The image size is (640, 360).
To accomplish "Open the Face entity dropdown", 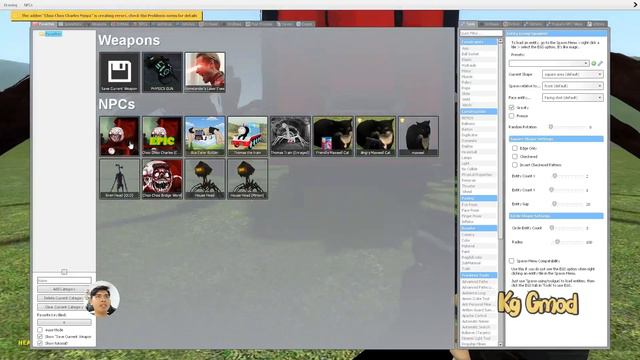I will [573, 98].
